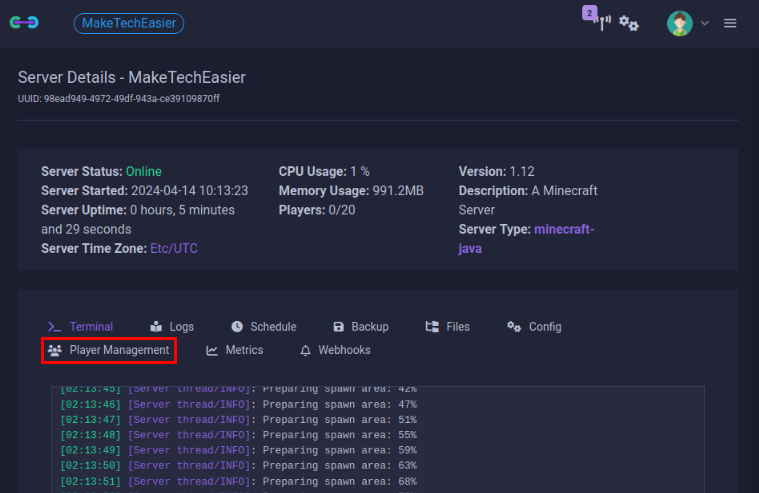This screenshot has width=759, height=493.
Task: Click the Description 'A Minecraft Server' text
Action: (x=528, y=200)
